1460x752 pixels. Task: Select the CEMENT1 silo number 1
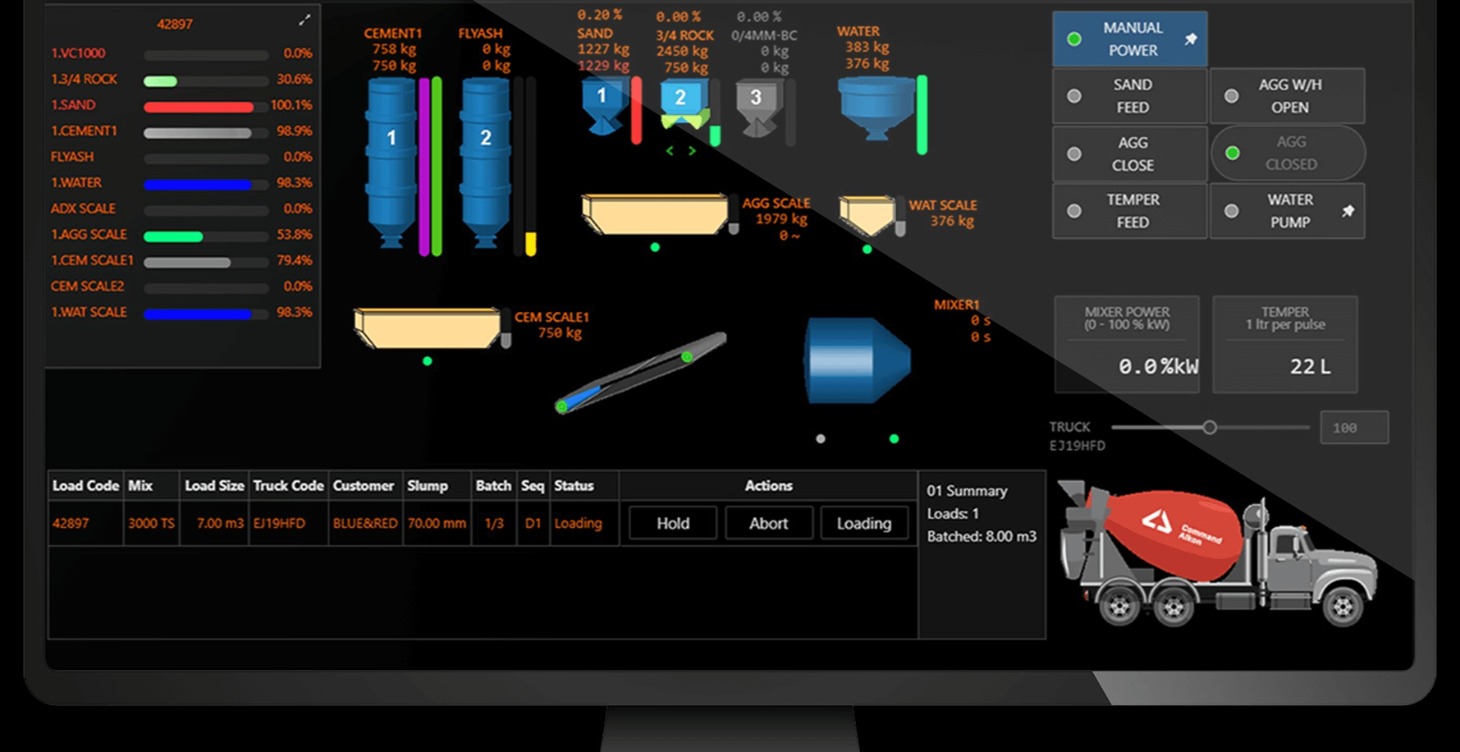pos(391,162)
